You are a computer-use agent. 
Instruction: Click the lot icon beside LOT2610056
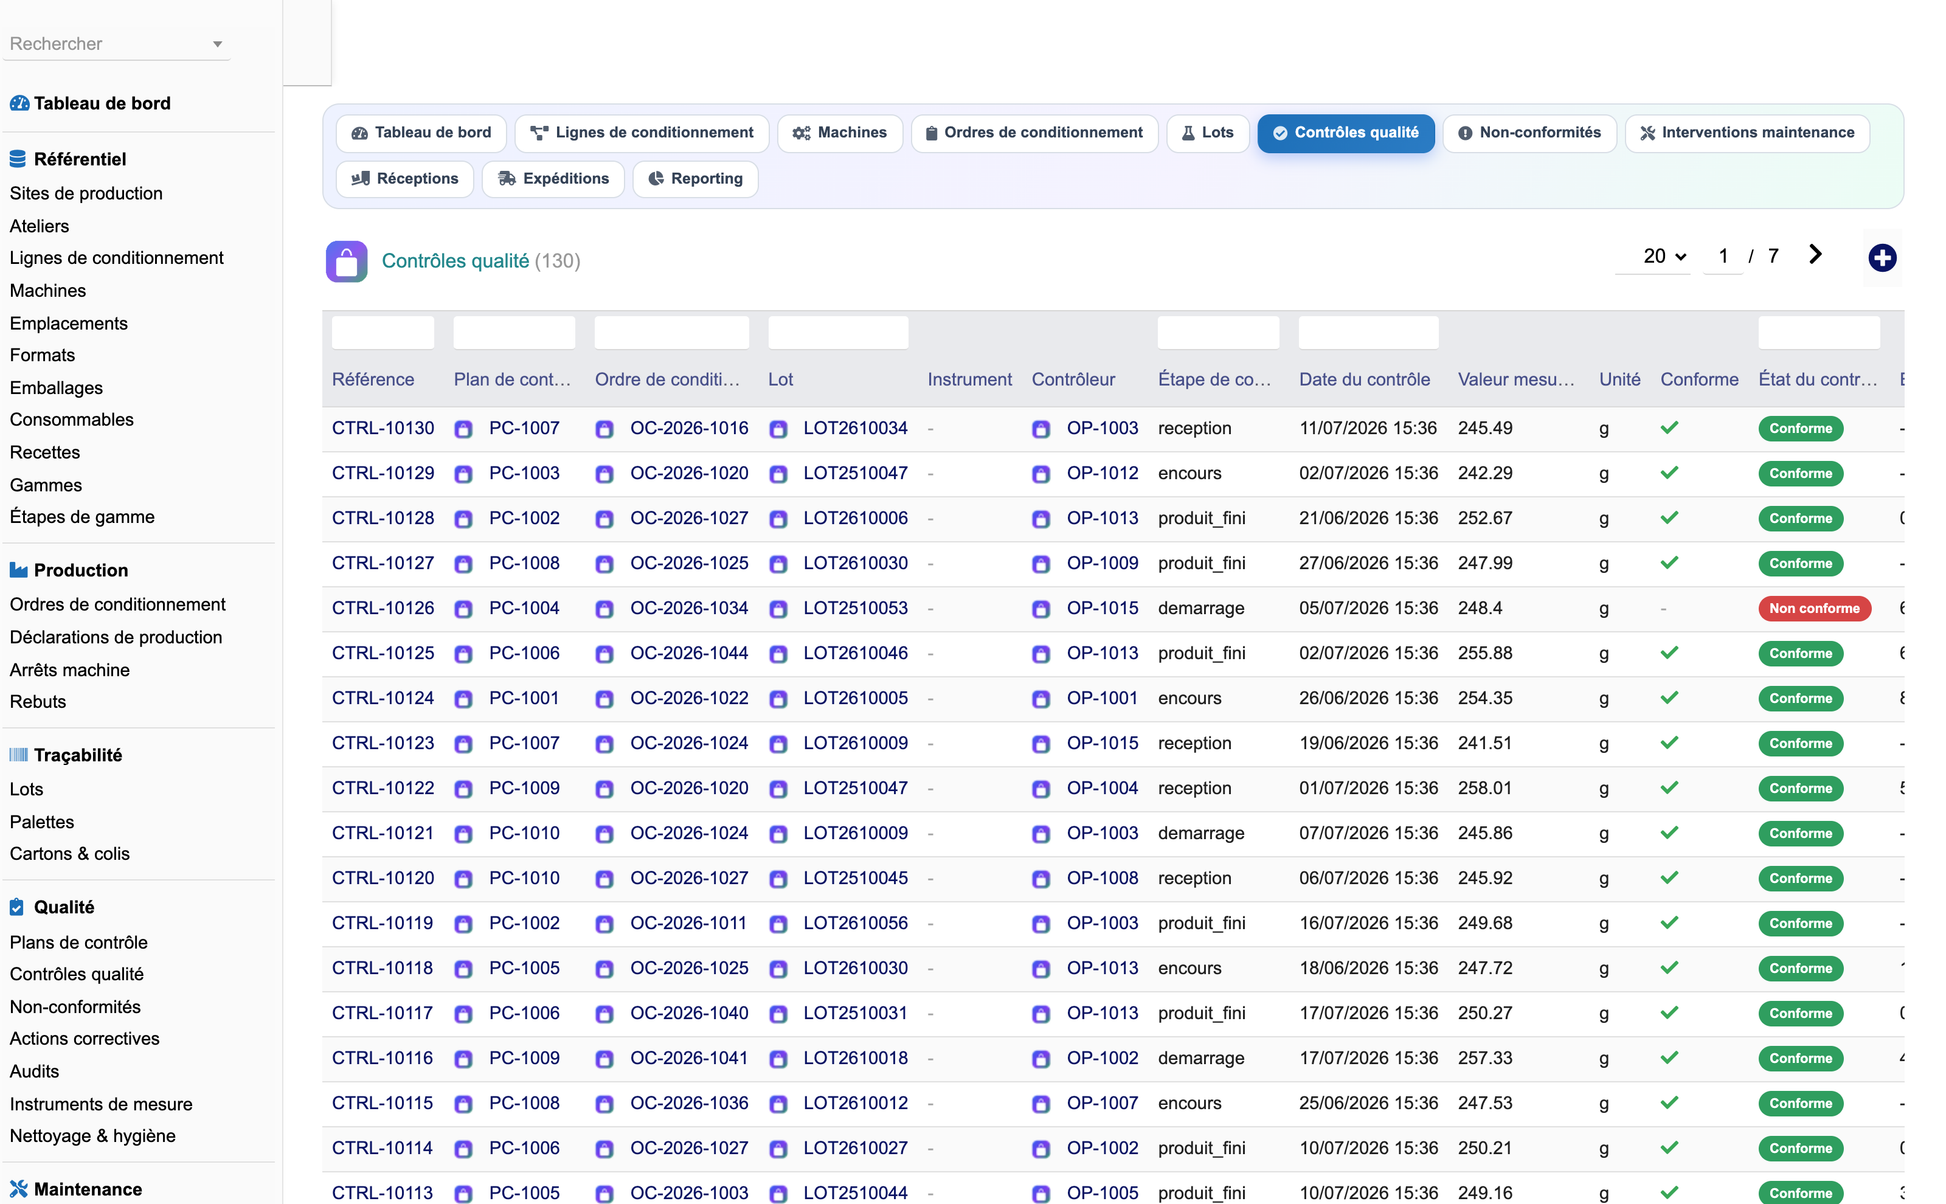click(778, 924)
